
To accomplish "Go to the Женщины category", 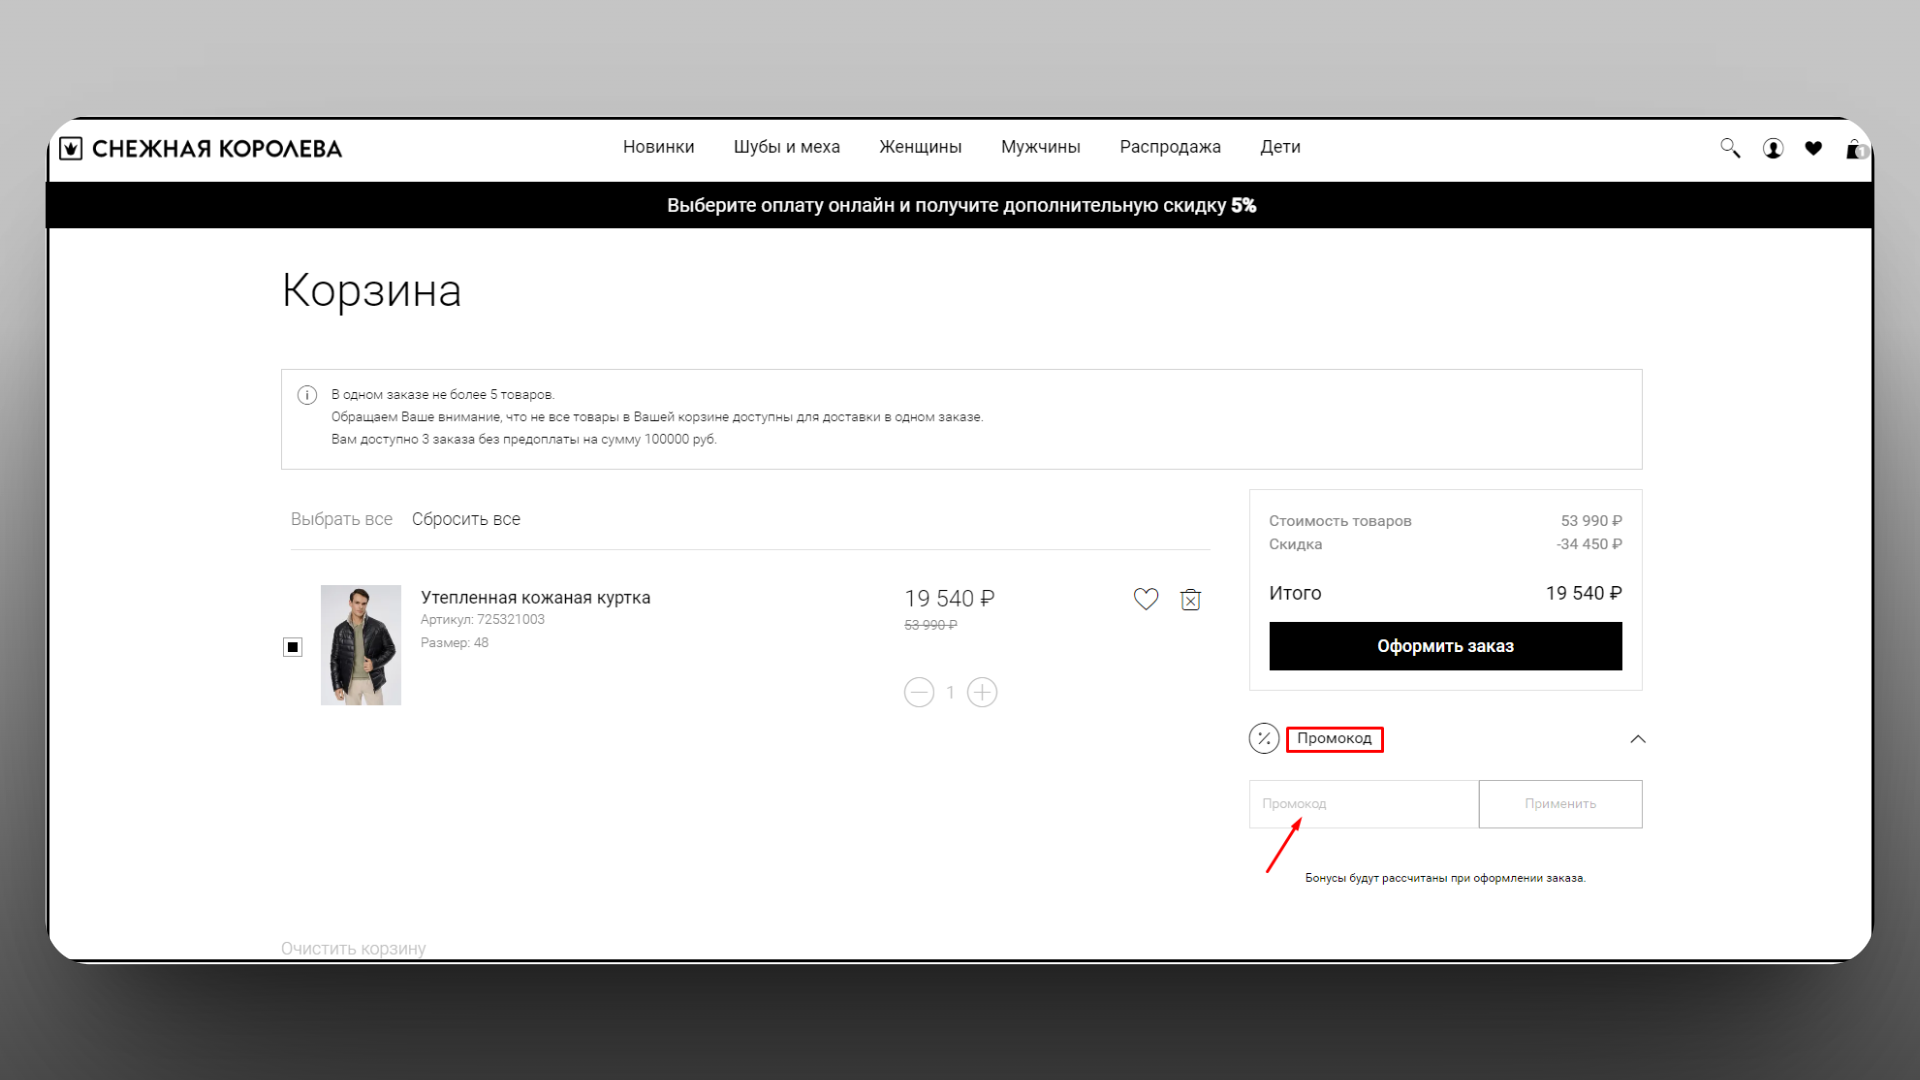I will [920, 147].
